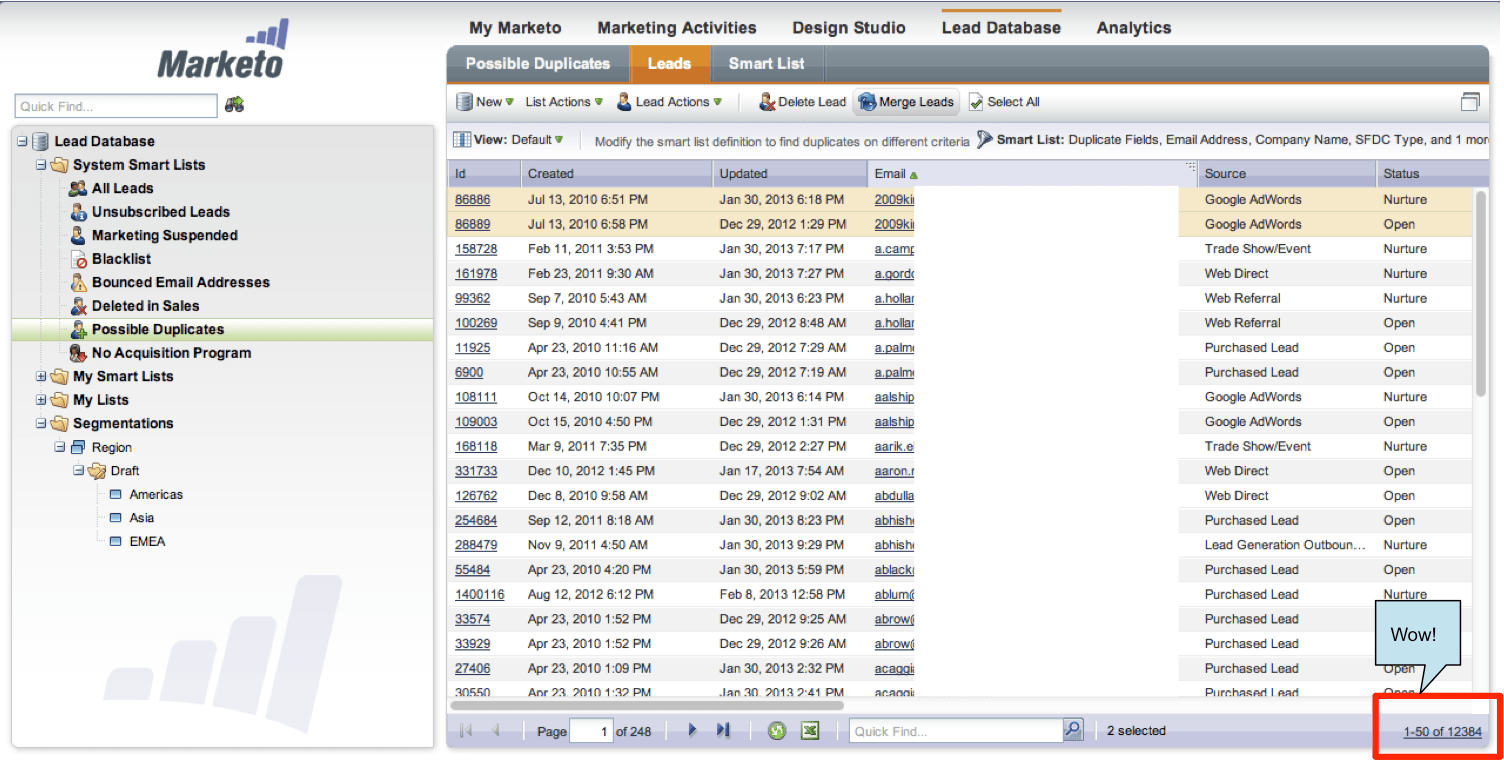Click the Source column header
The width and height of the screenshot is (1504, 760).
(x=1287, y=173)
